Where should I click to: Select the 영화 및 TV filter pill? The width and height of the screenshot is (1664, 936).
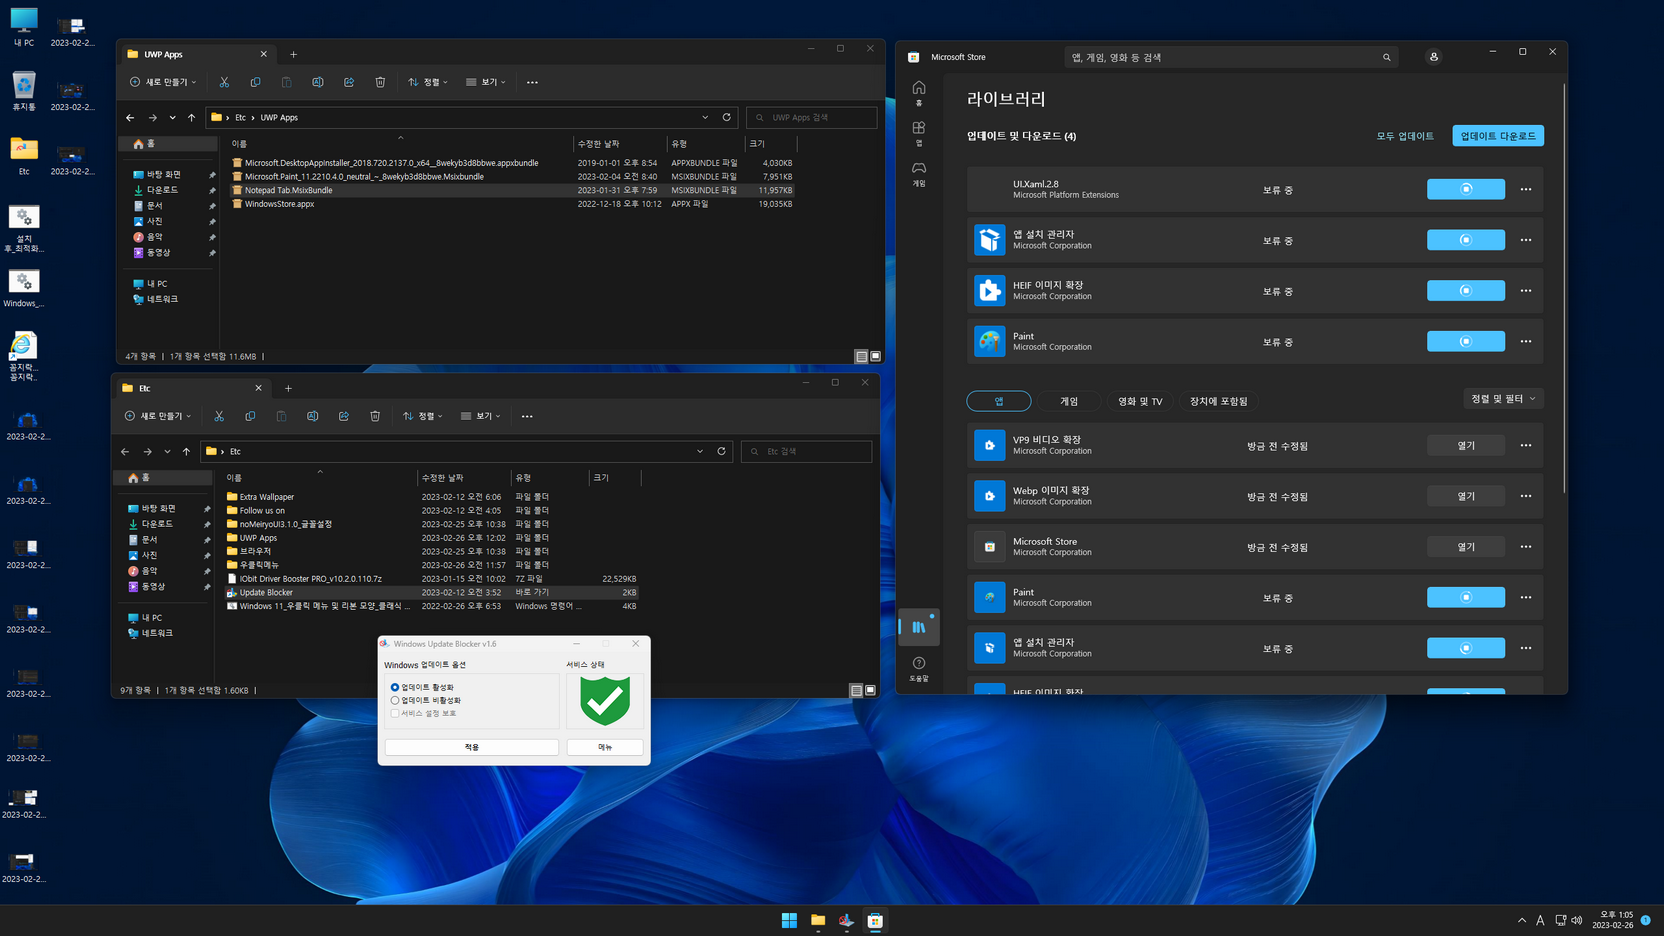(x=1140, y=401)
